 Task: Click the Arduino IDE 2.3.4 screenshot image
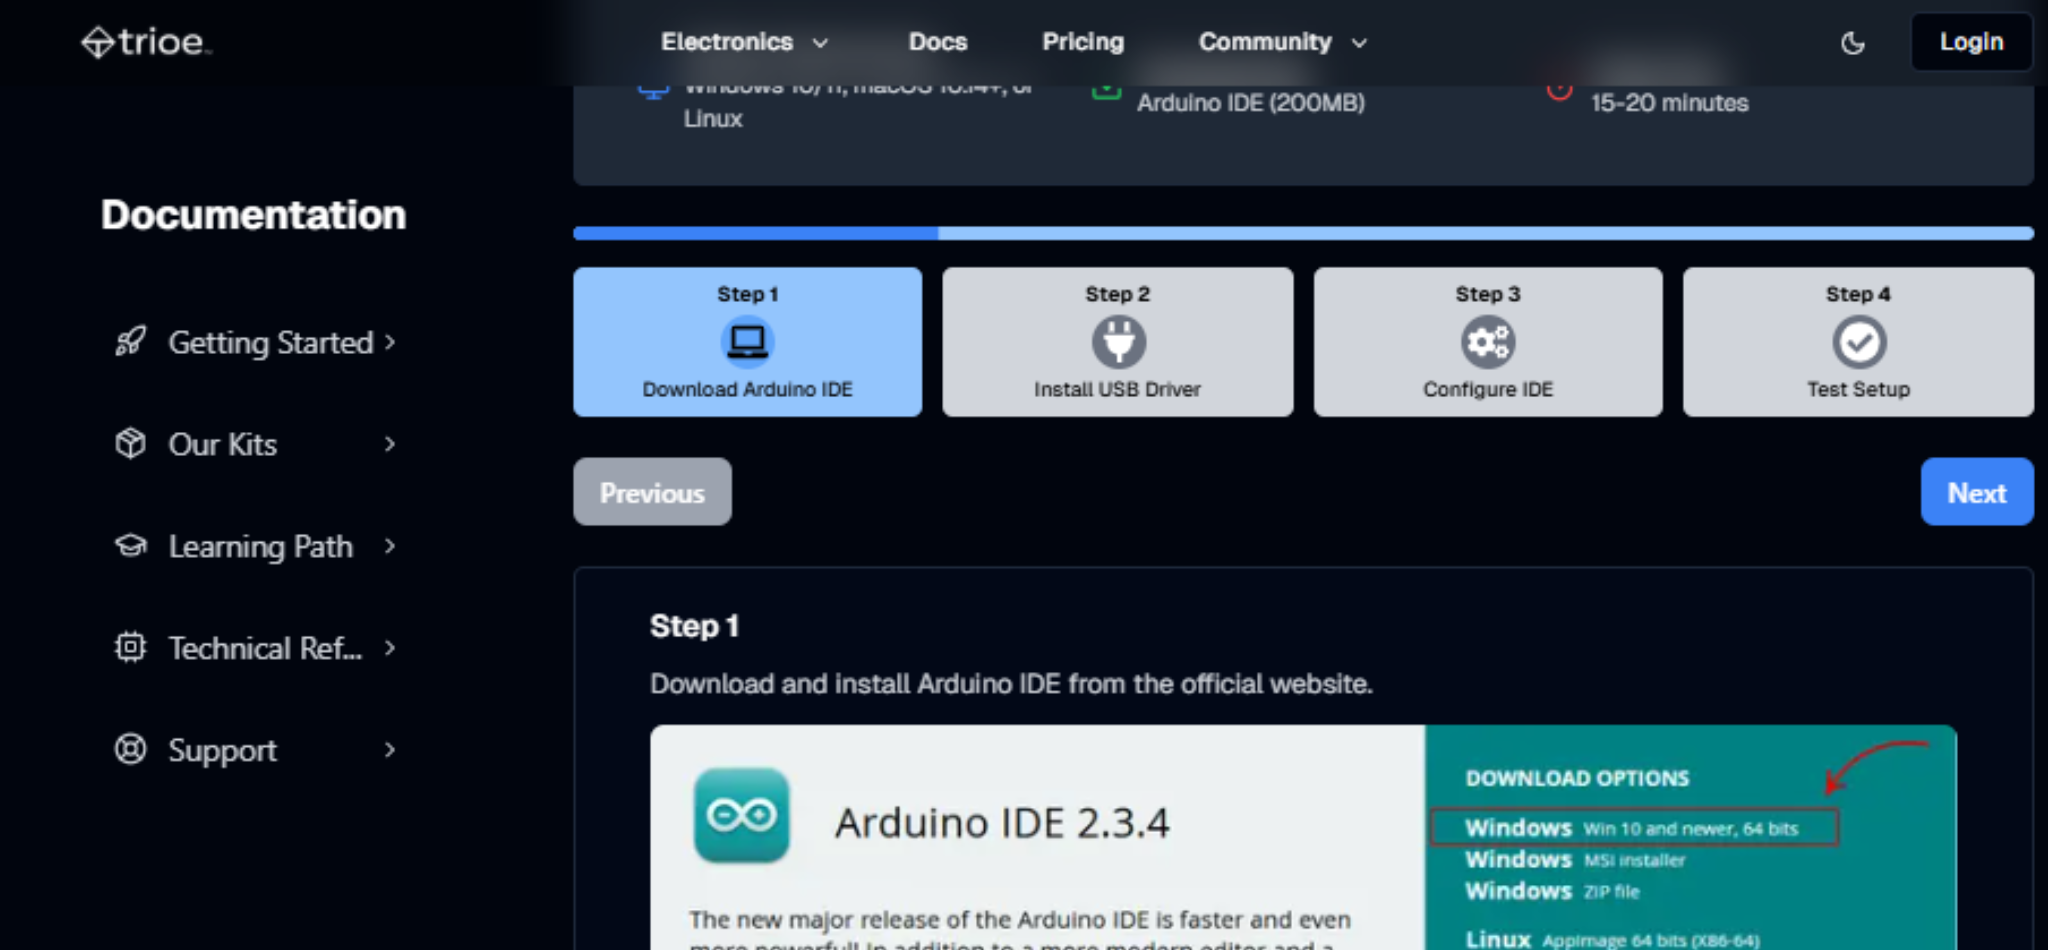pos(1303,838)
